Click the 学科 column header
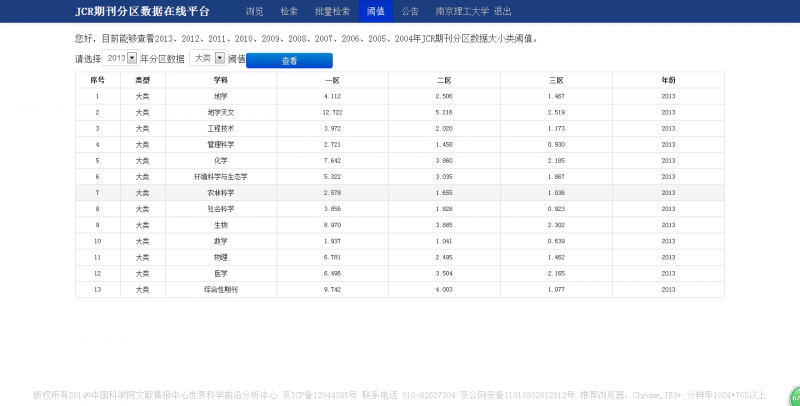This screenshot has width=800, height=406. 220,80
